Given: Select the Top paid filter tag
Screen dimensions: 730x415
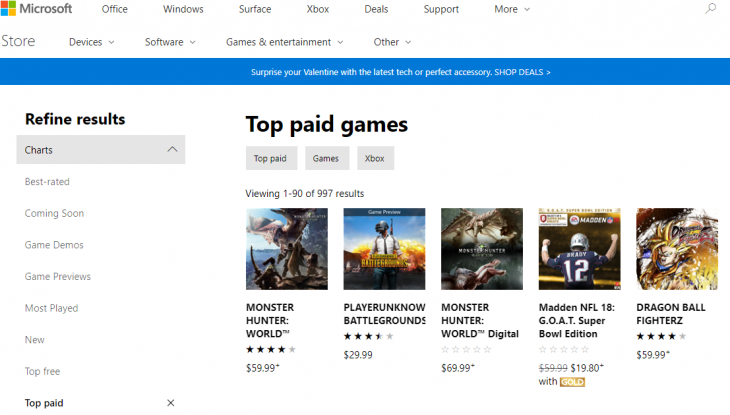Looking at the screenshot, I should 271,158.
